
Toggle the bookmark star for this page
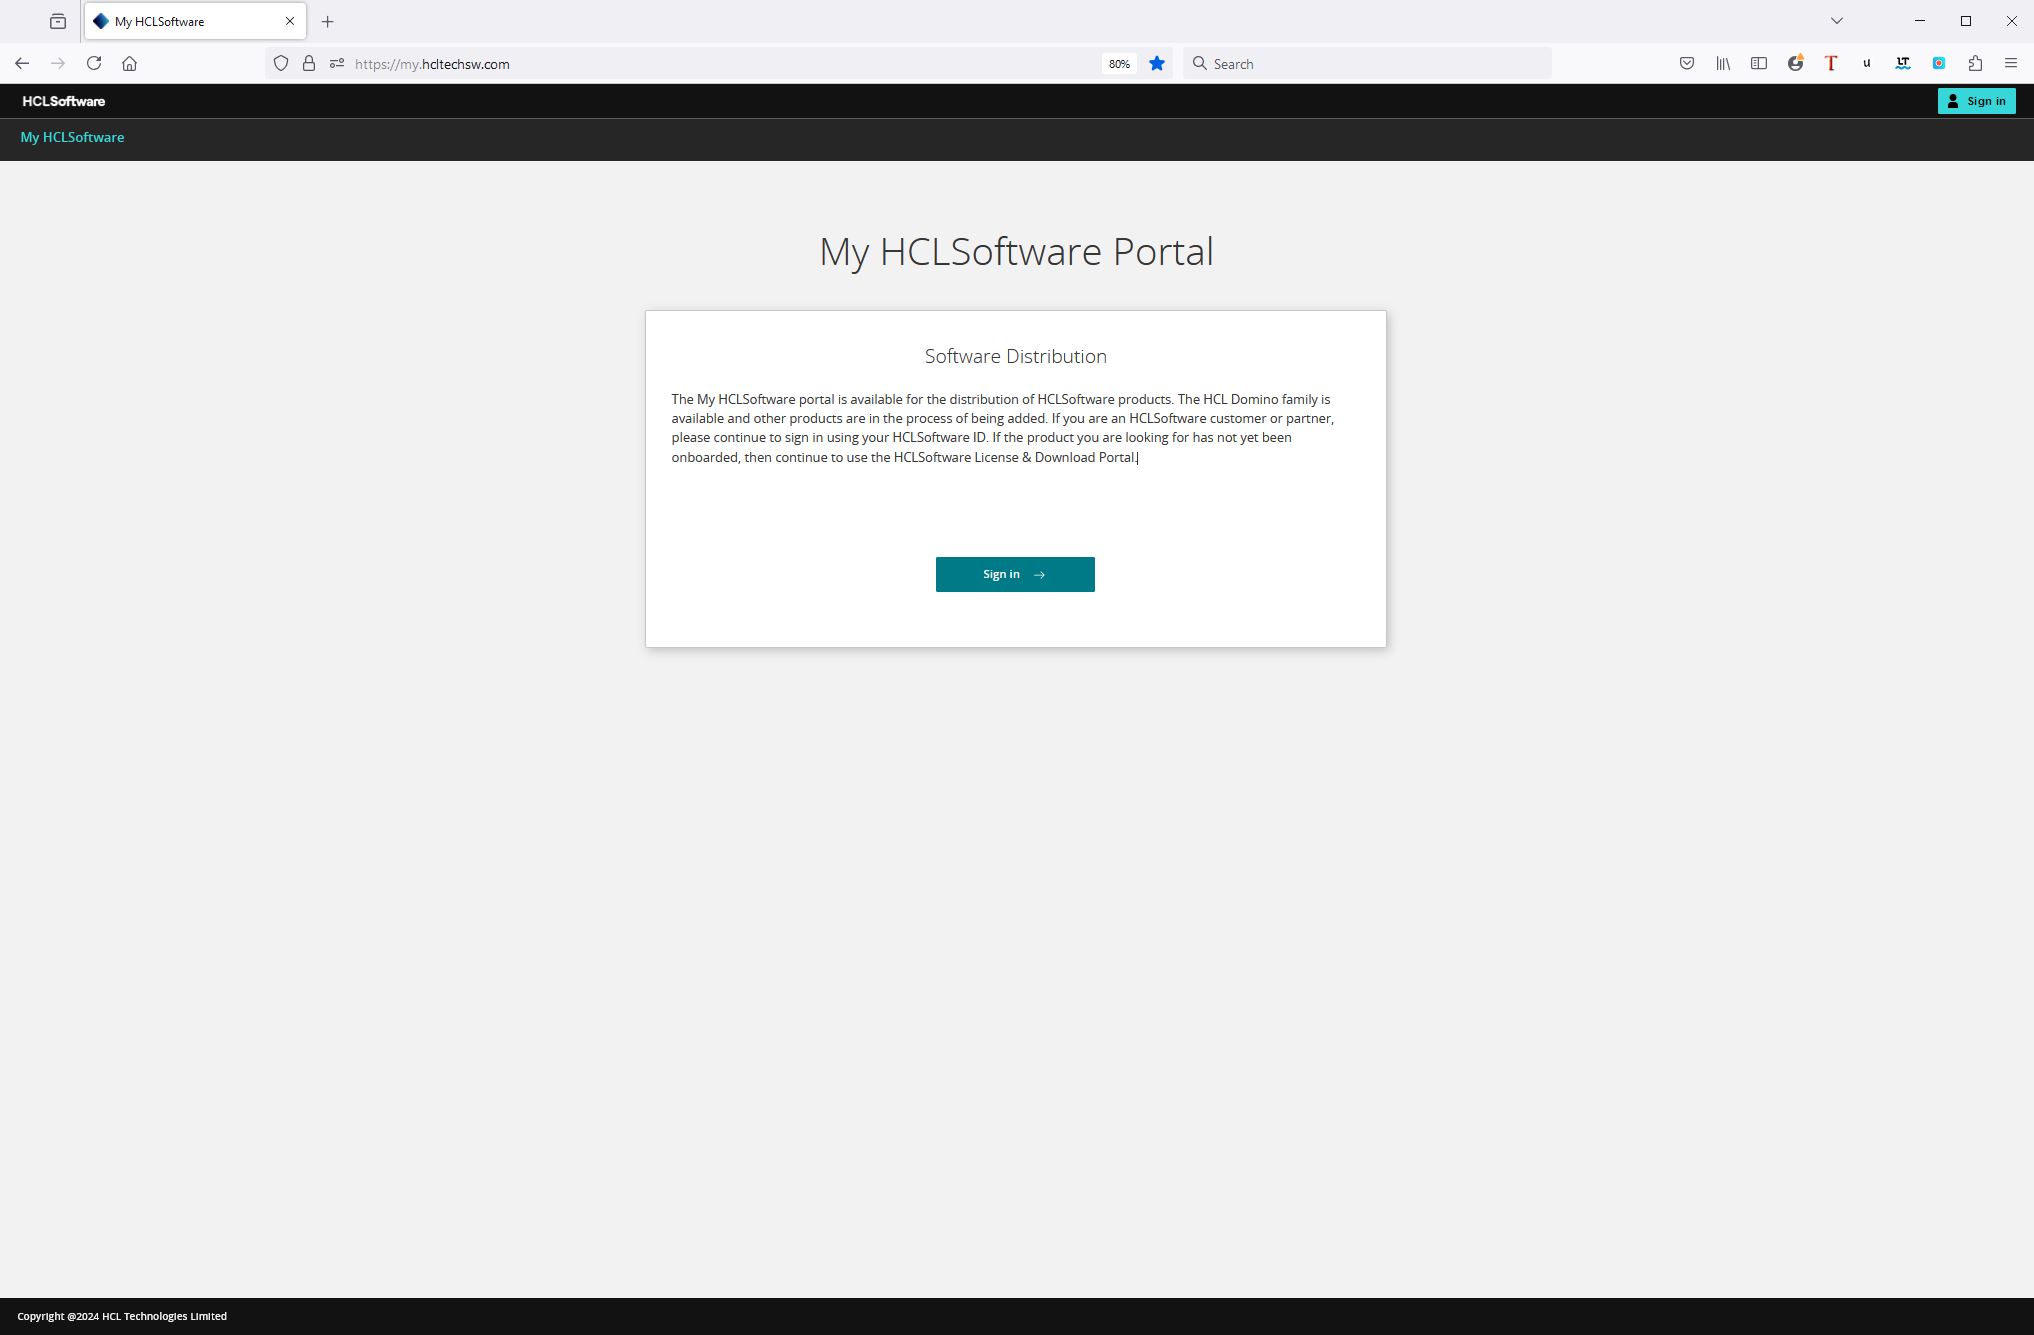(x=1157, y=63)
